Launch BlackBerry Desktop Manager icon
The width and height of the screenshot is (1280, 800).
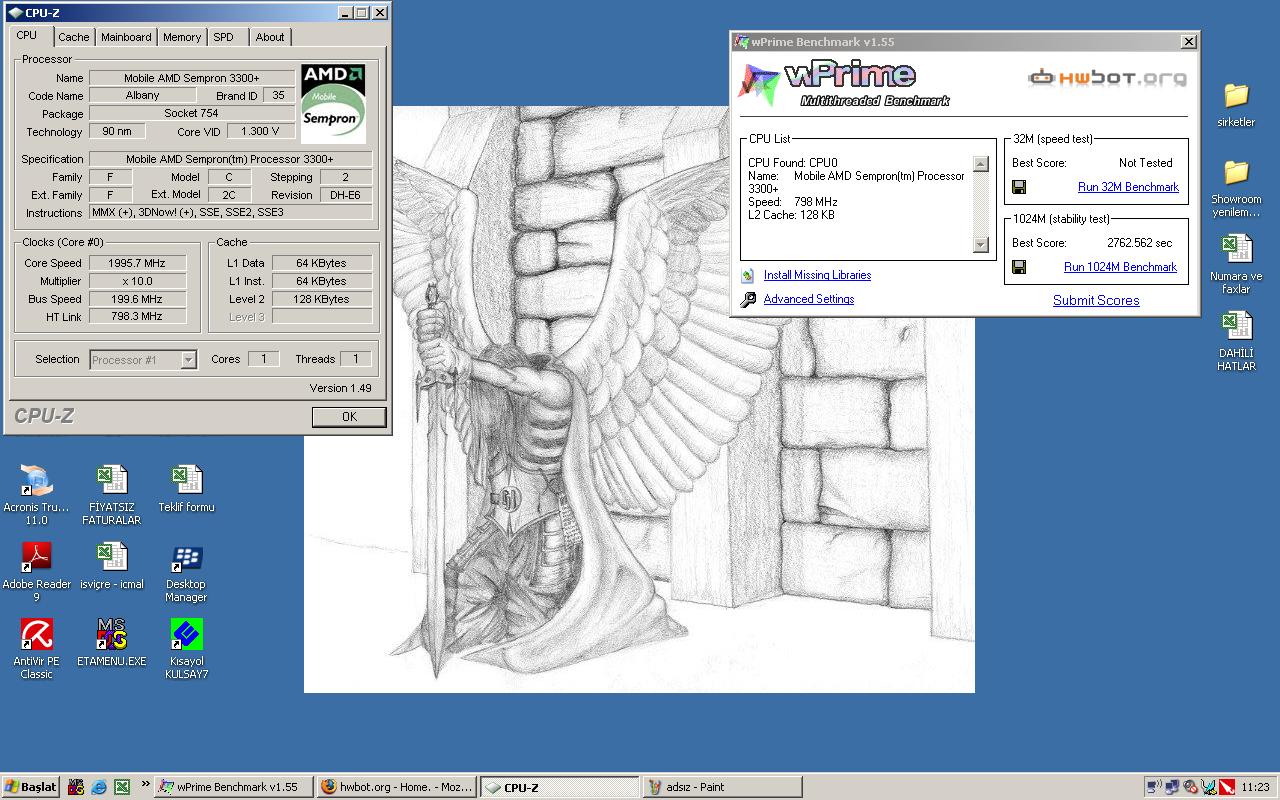(186, 558)
